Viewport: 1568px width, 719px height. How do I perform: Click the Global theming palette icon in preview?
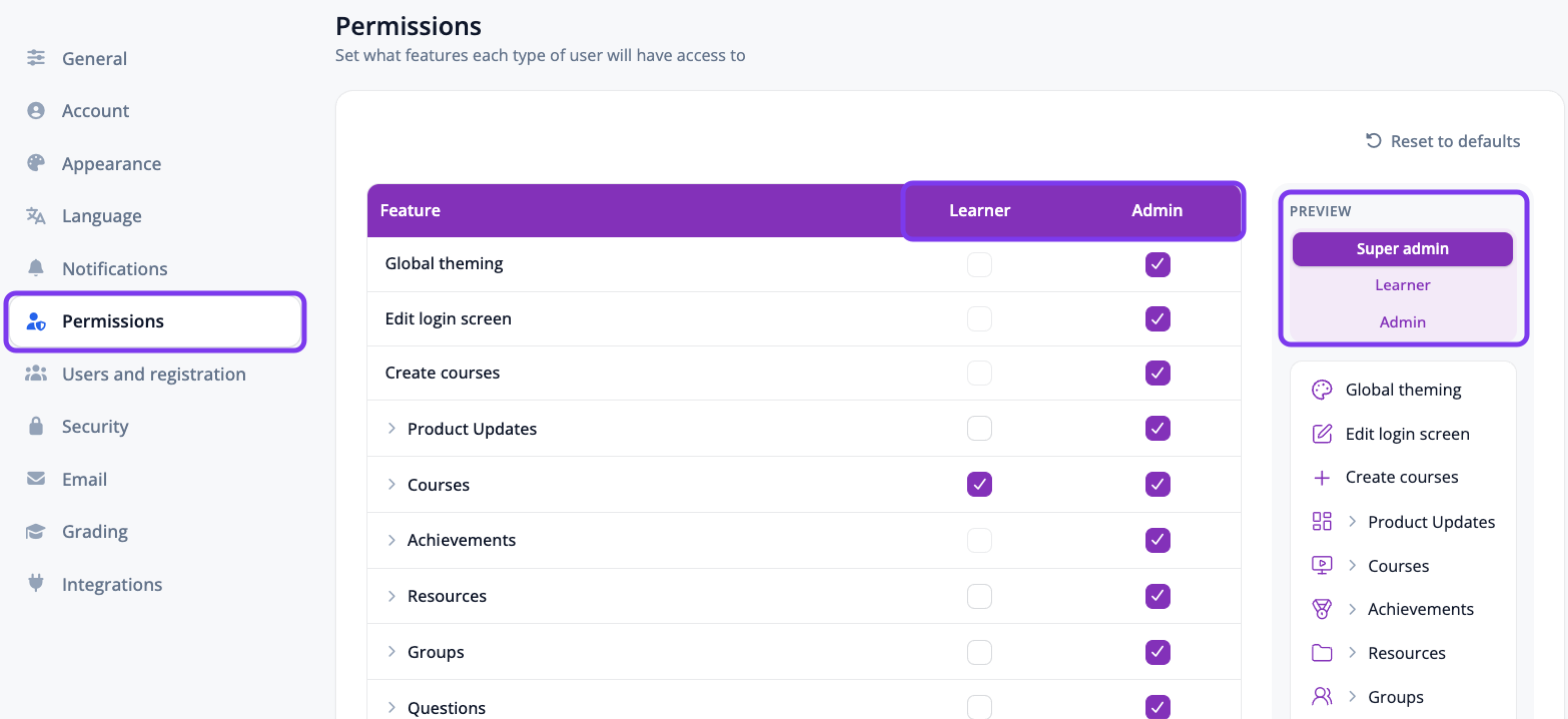[x=1322, y=390]
